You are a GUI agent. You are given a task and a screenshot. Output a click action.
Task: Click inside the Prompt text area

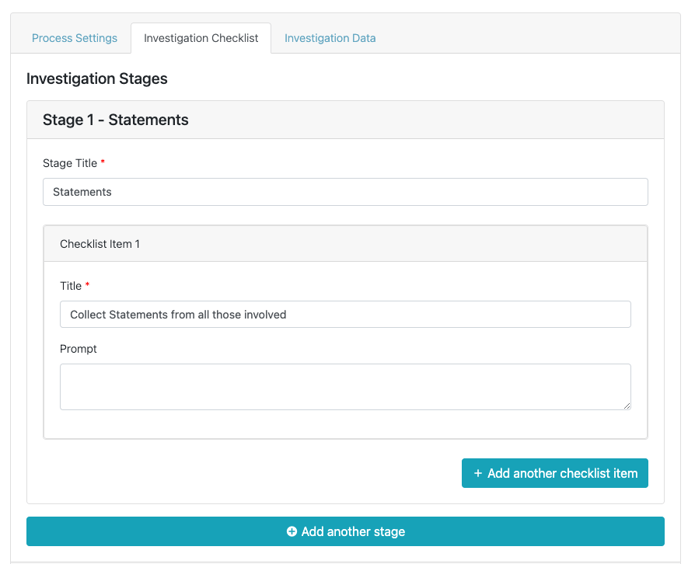click(x=345, y=387)
